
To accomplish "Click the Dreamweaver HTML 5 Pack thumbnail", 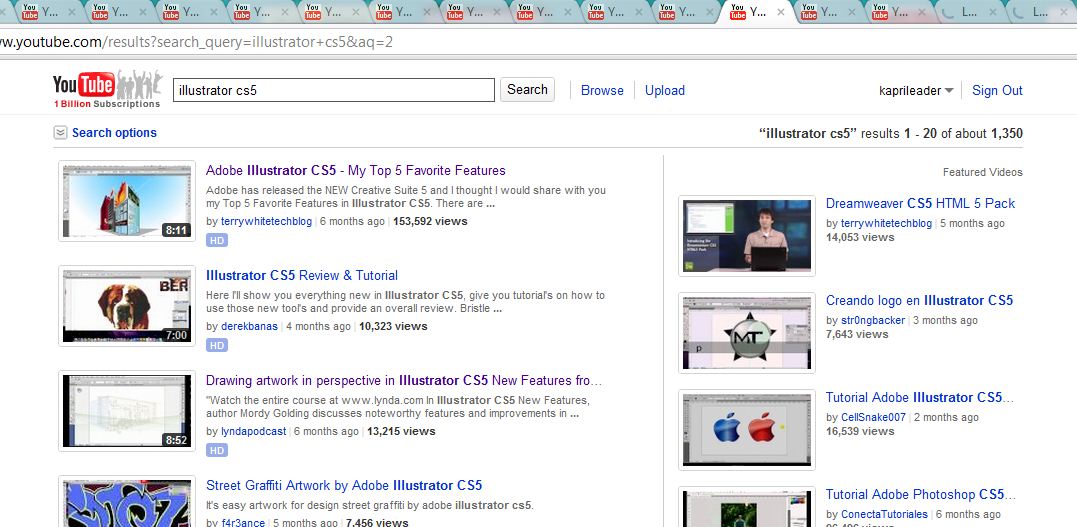I will tap(747, 236).
